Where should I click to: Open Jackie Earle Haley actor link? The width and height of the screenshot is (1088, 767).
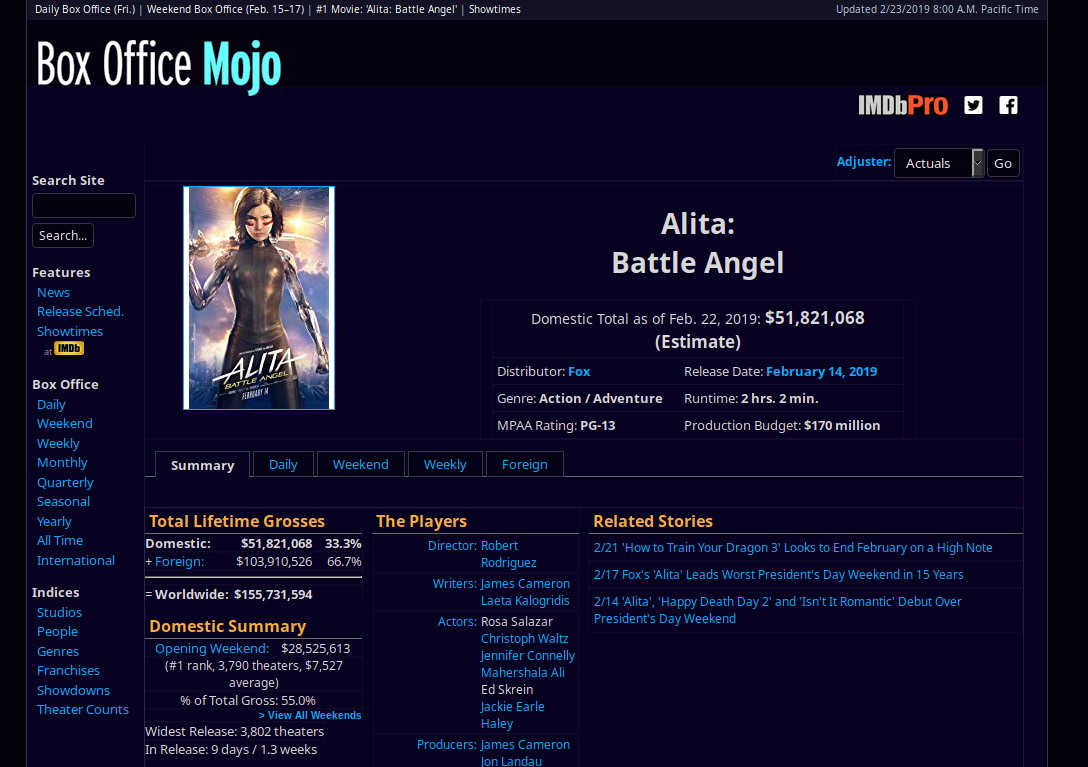(x=512, y=715)
